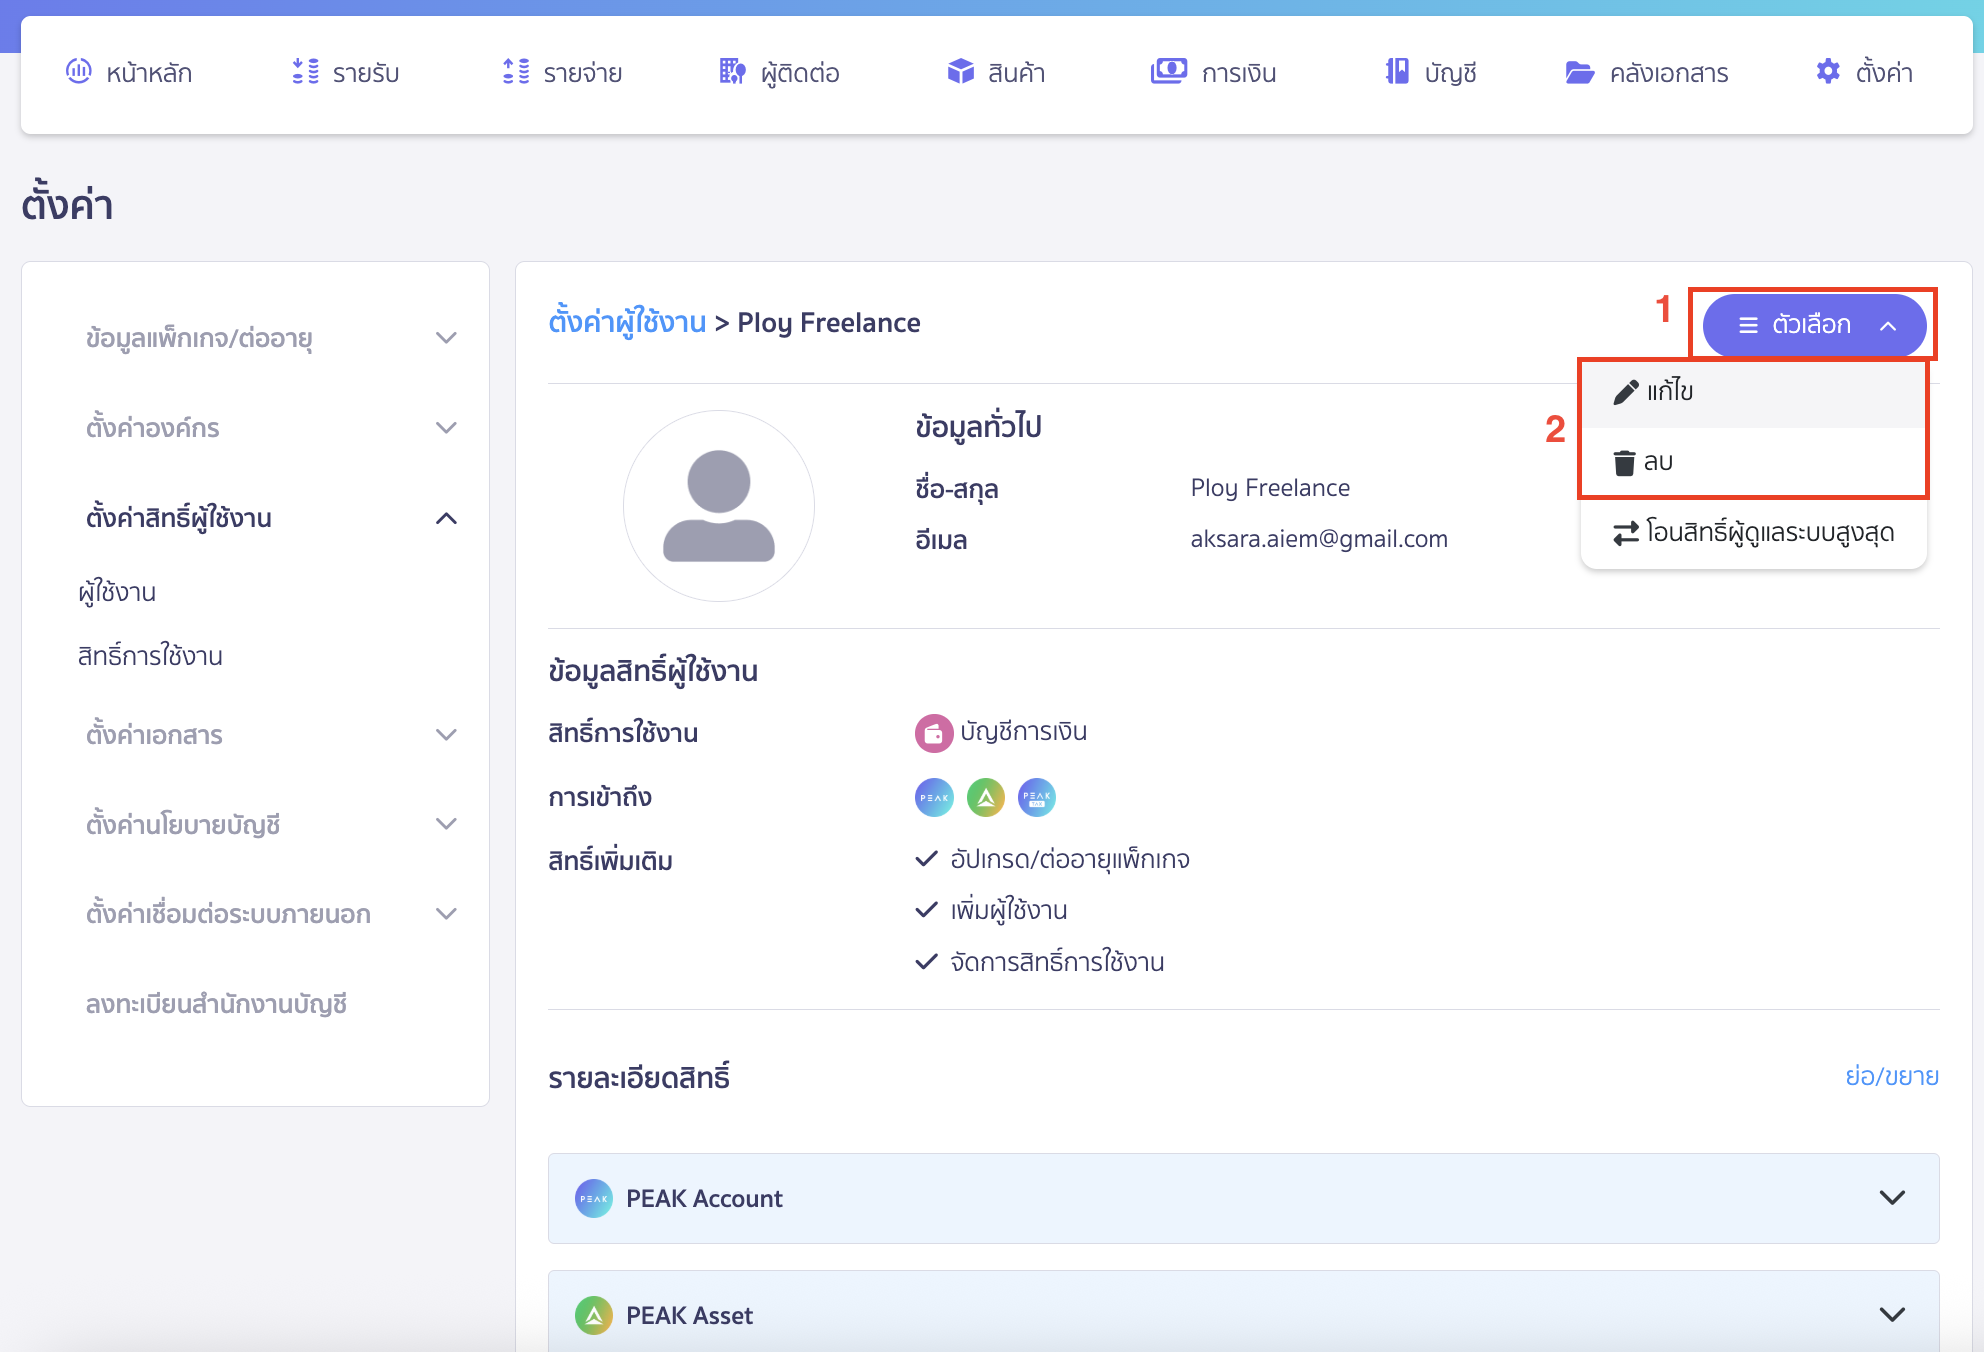
Task: Open the ผู้ติดต่อ contacts icon
Action: [x=731, y=71]
